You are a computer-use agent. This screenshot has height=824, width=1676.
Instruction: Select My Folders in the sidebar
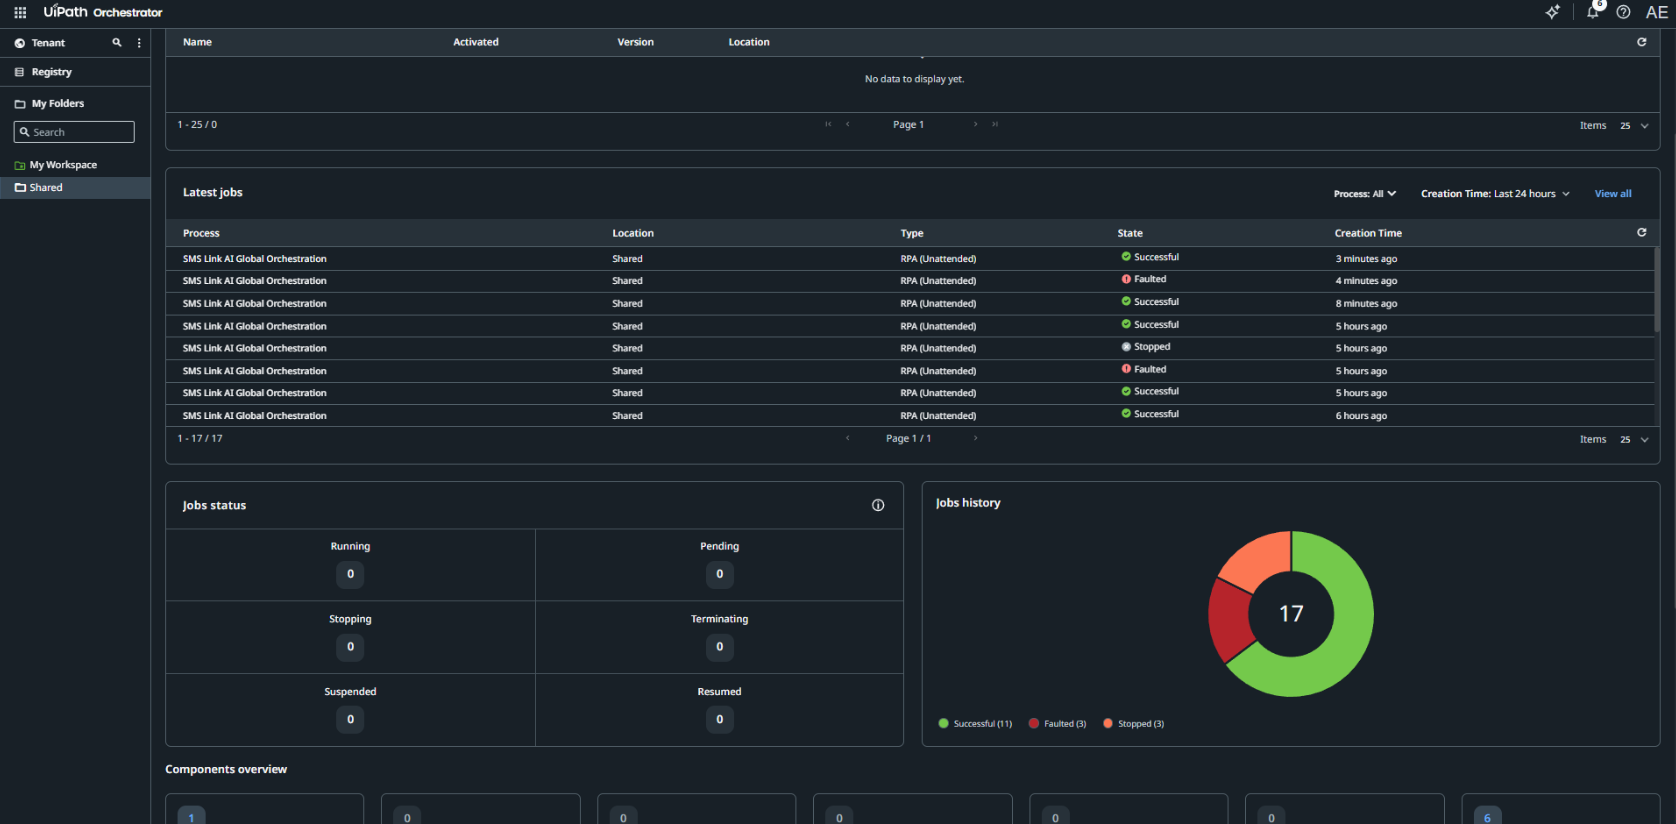tap(57, 103)
